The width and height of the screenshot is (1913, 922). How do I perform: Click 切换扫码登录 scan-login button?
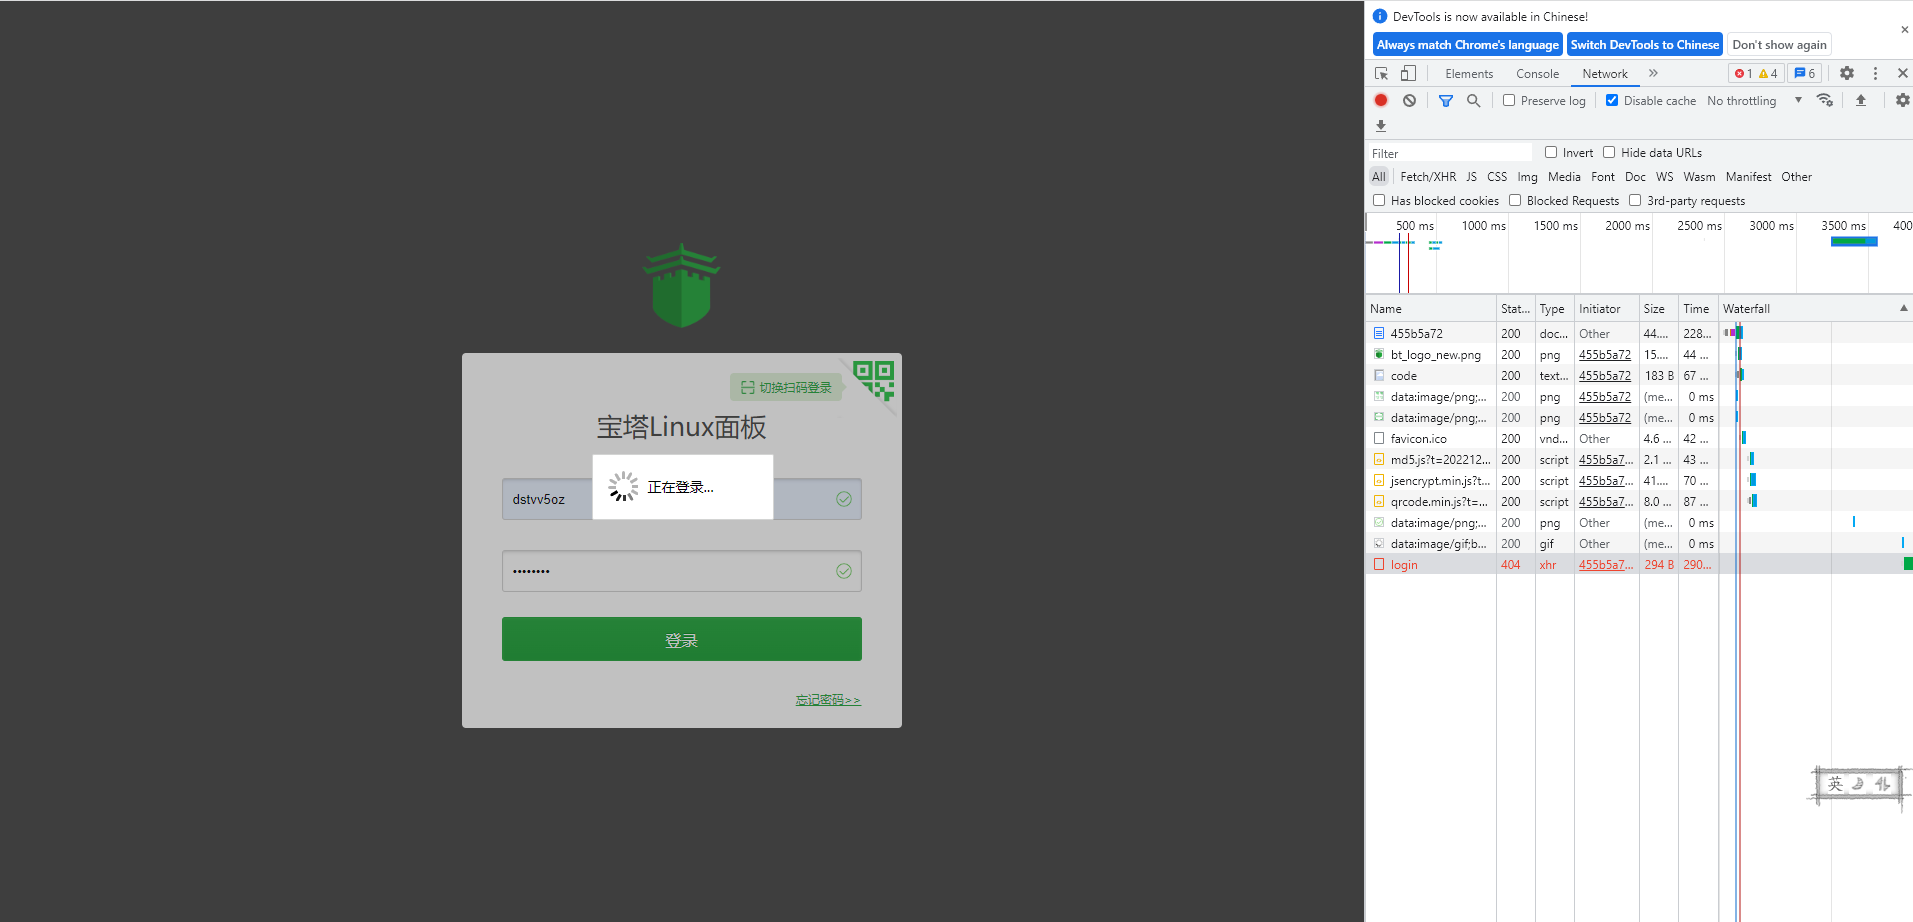(x=786, y=388)
